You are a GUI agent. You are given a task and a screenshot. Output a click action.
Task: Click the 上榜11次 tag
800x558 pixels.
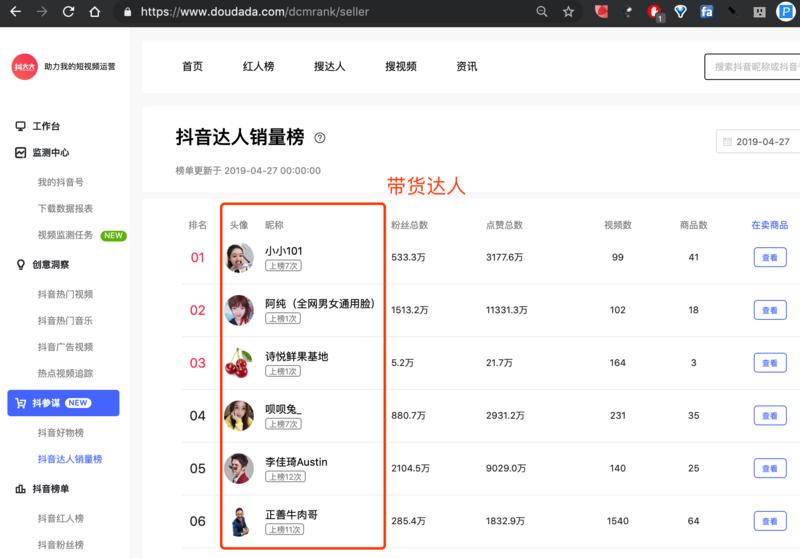pyautogui.click(x=284, y=530)
